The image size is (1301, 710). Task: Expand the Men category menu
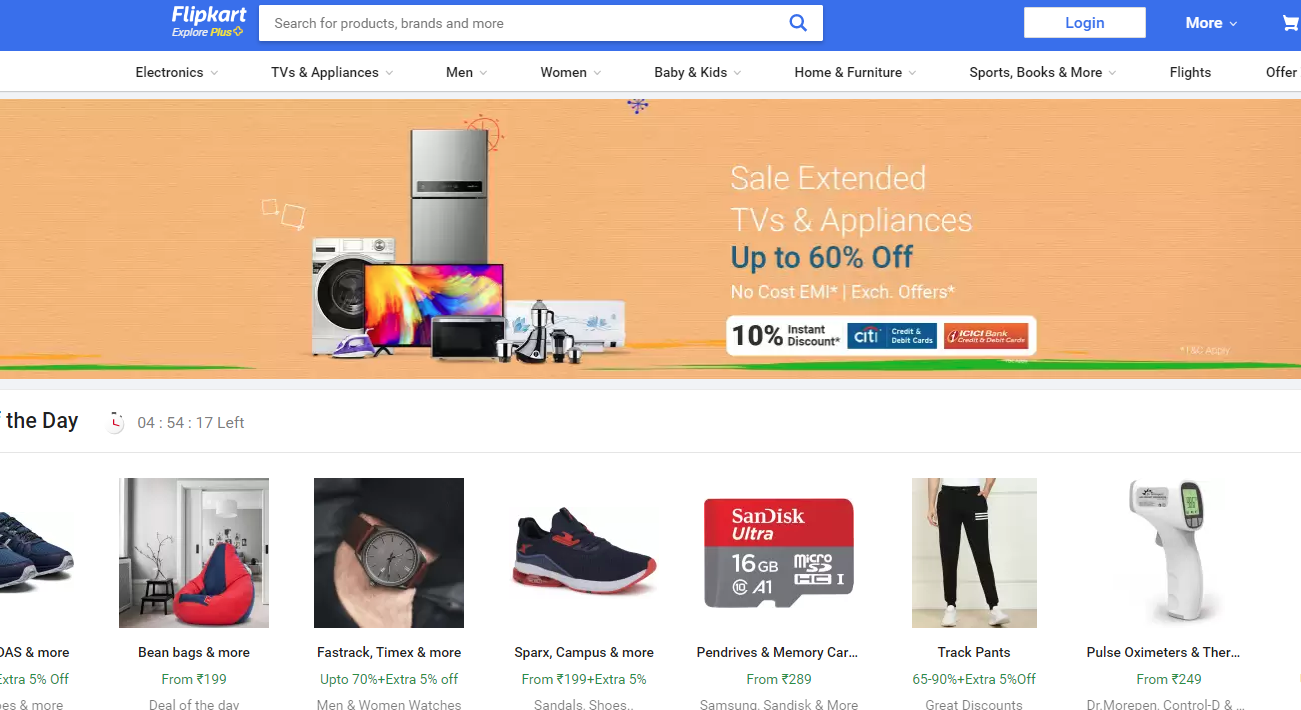(467, 72)
